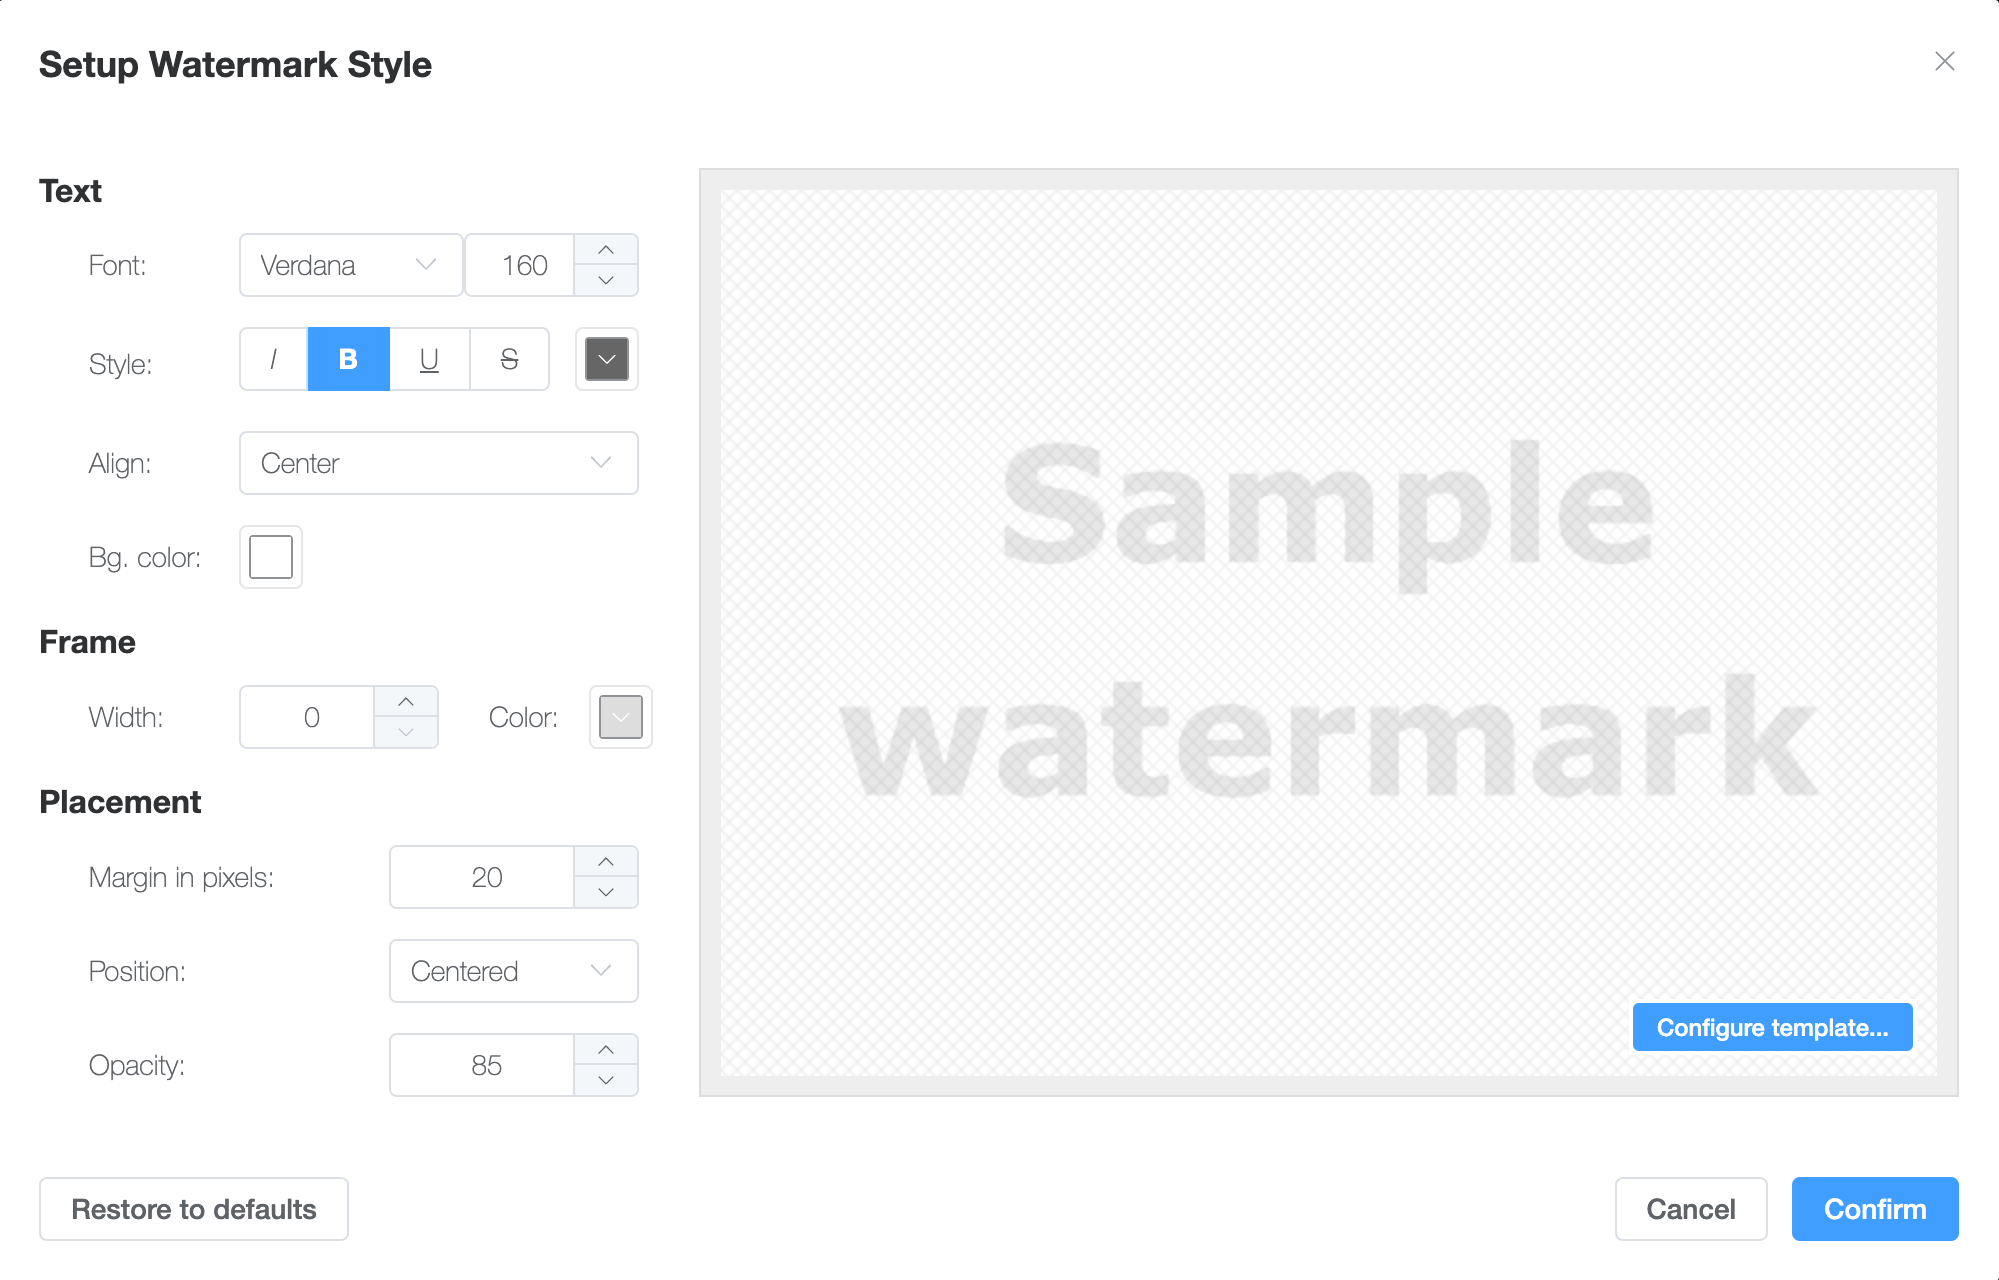
Task: Click the background color swatch
Action: coord(268,555)
